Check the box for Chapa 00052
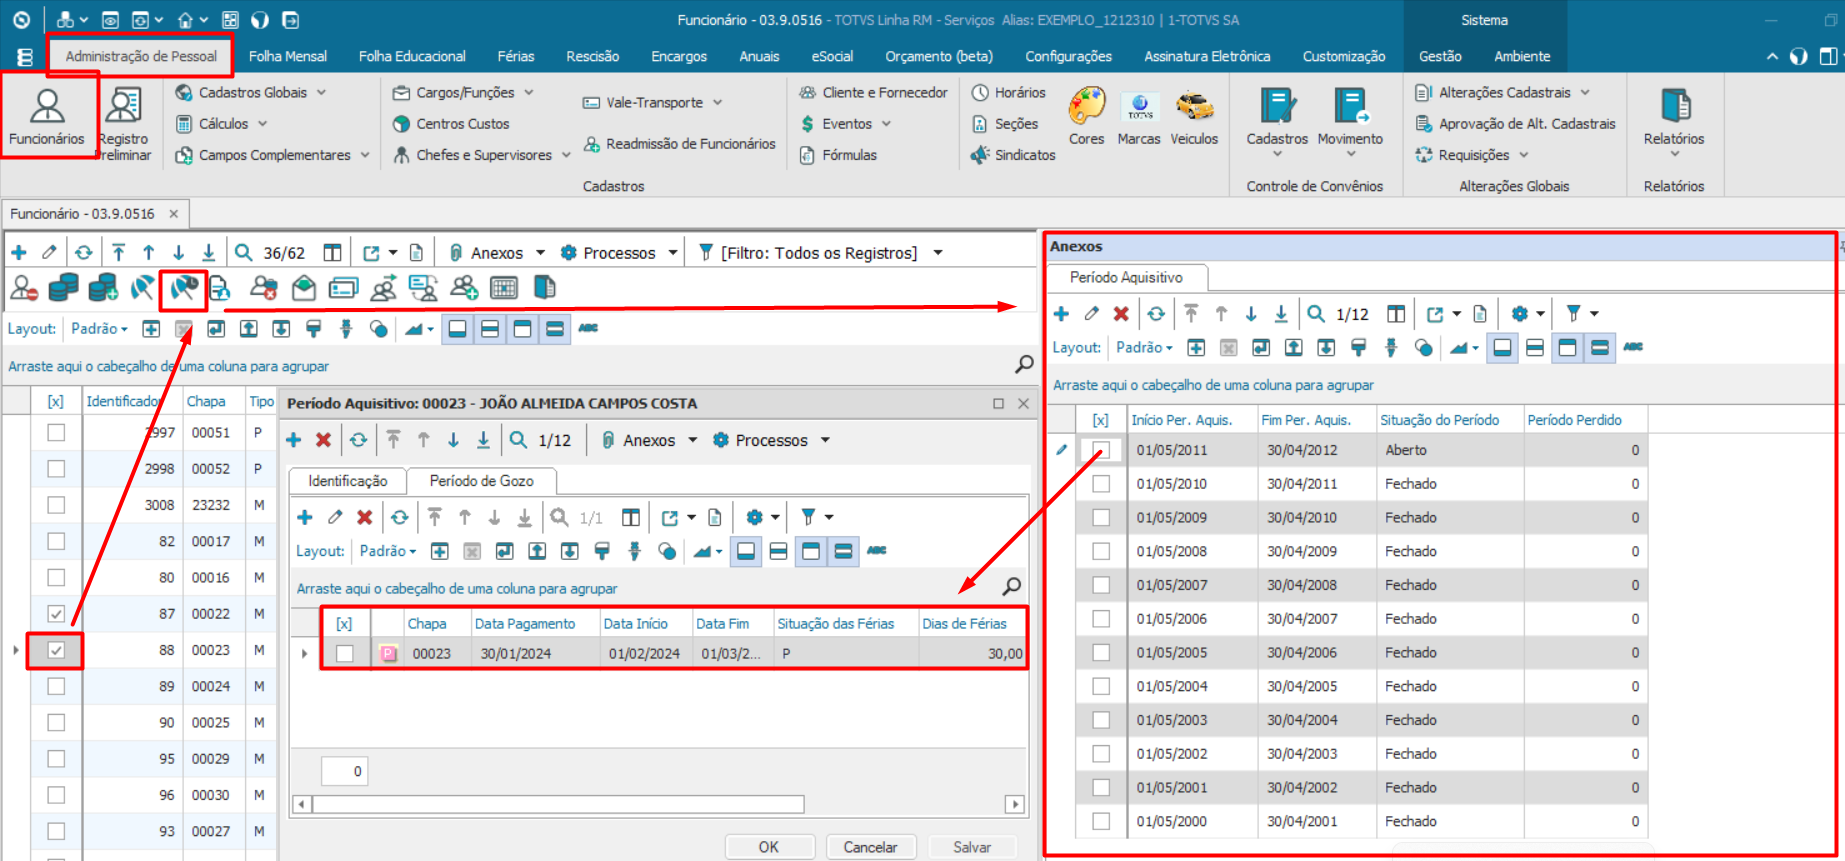Viewport: 1845px width, 861px height. 56,469
